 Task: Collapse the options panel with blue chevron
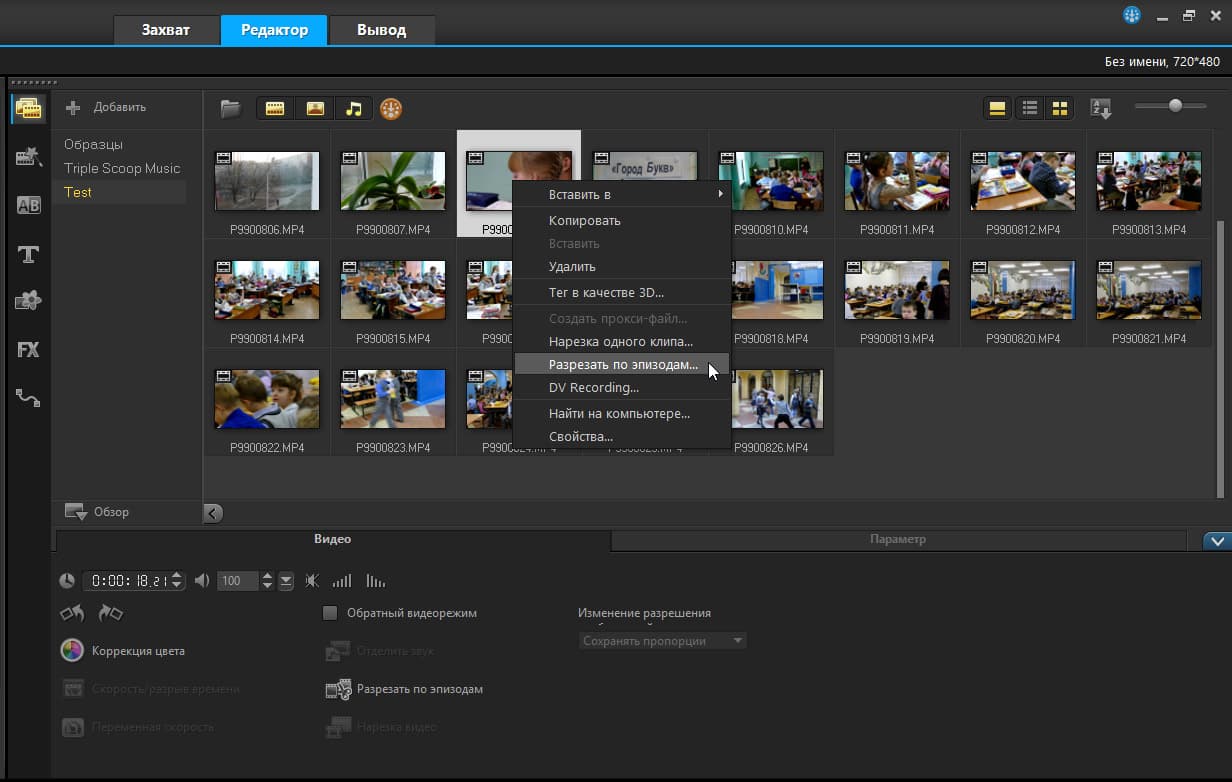click(1216, 541)
